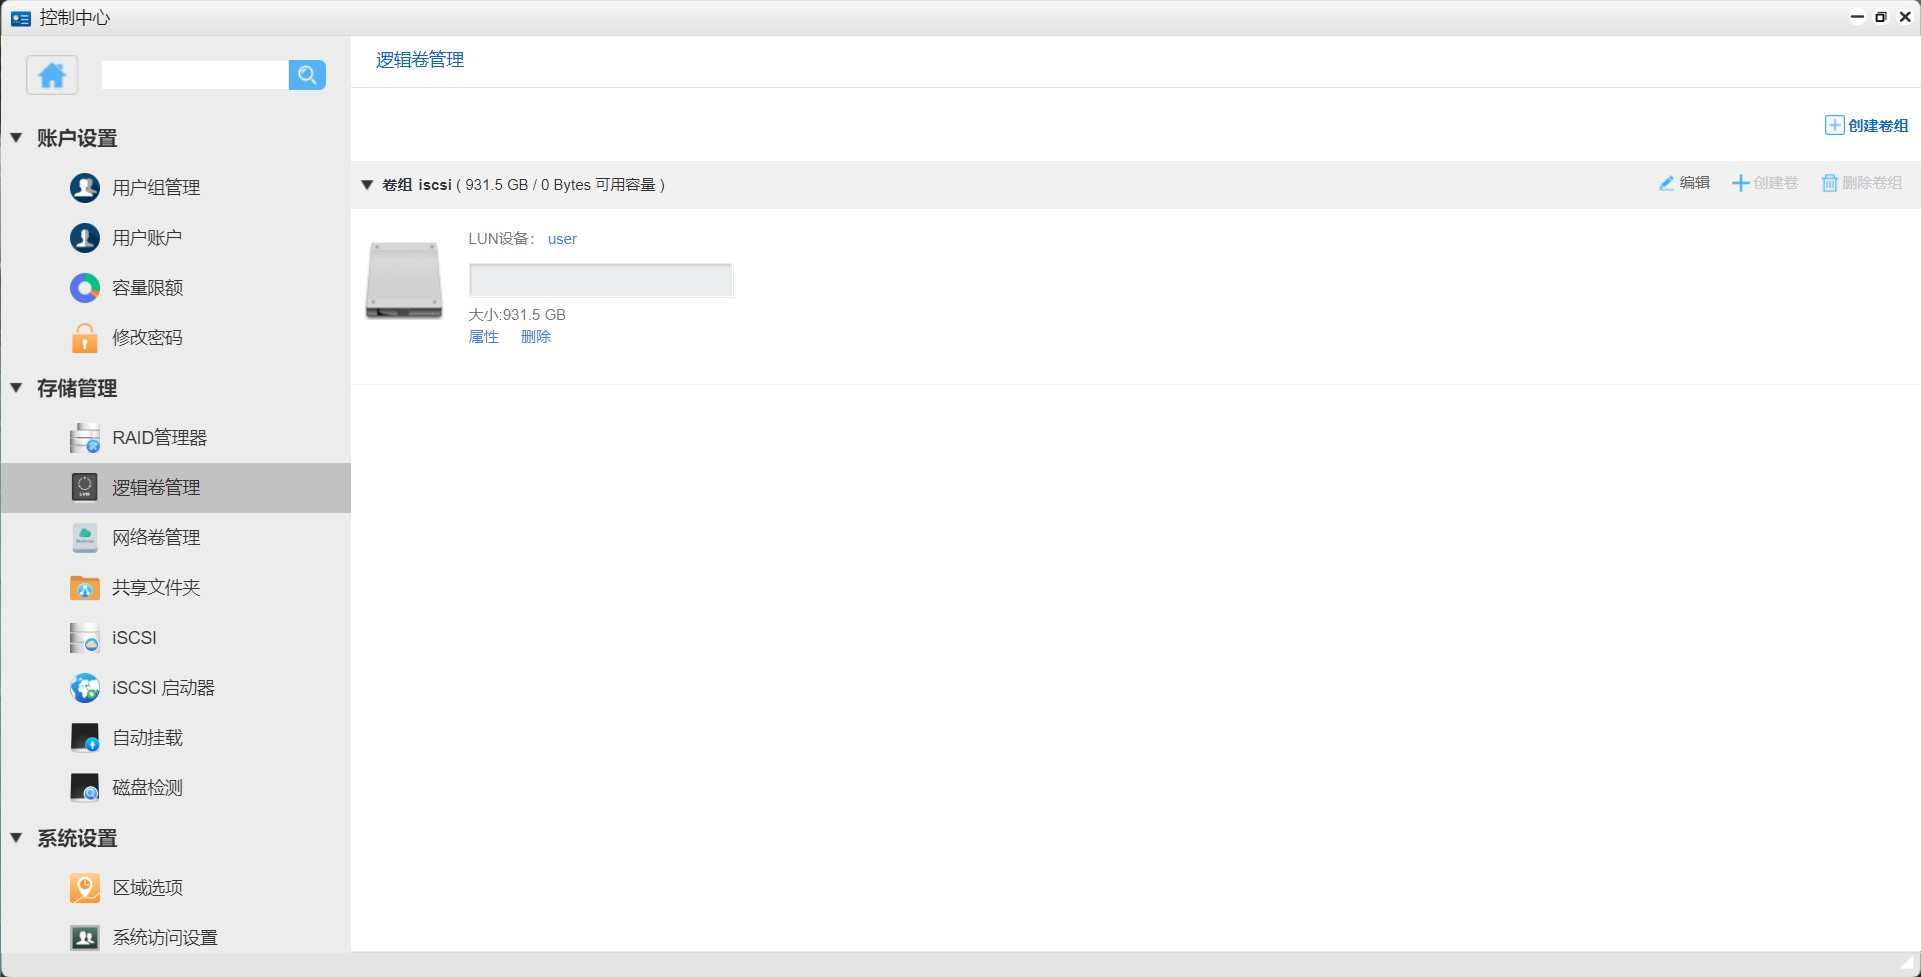Click the home icon button
The image size is (1921, 977).
[52, 75]
